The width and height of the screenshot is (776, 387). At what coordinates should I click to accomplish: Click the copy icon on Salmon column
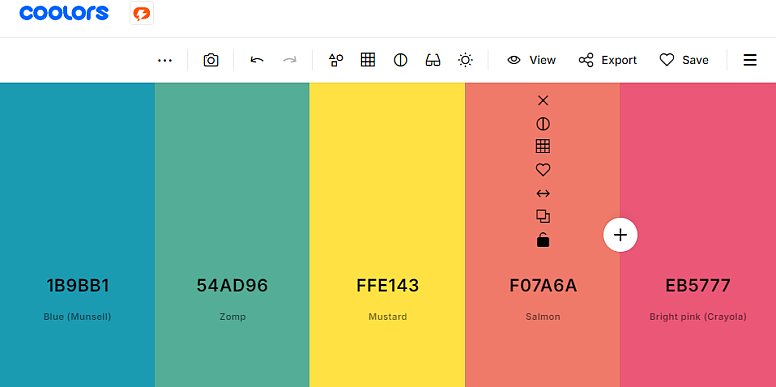(543, 216)
